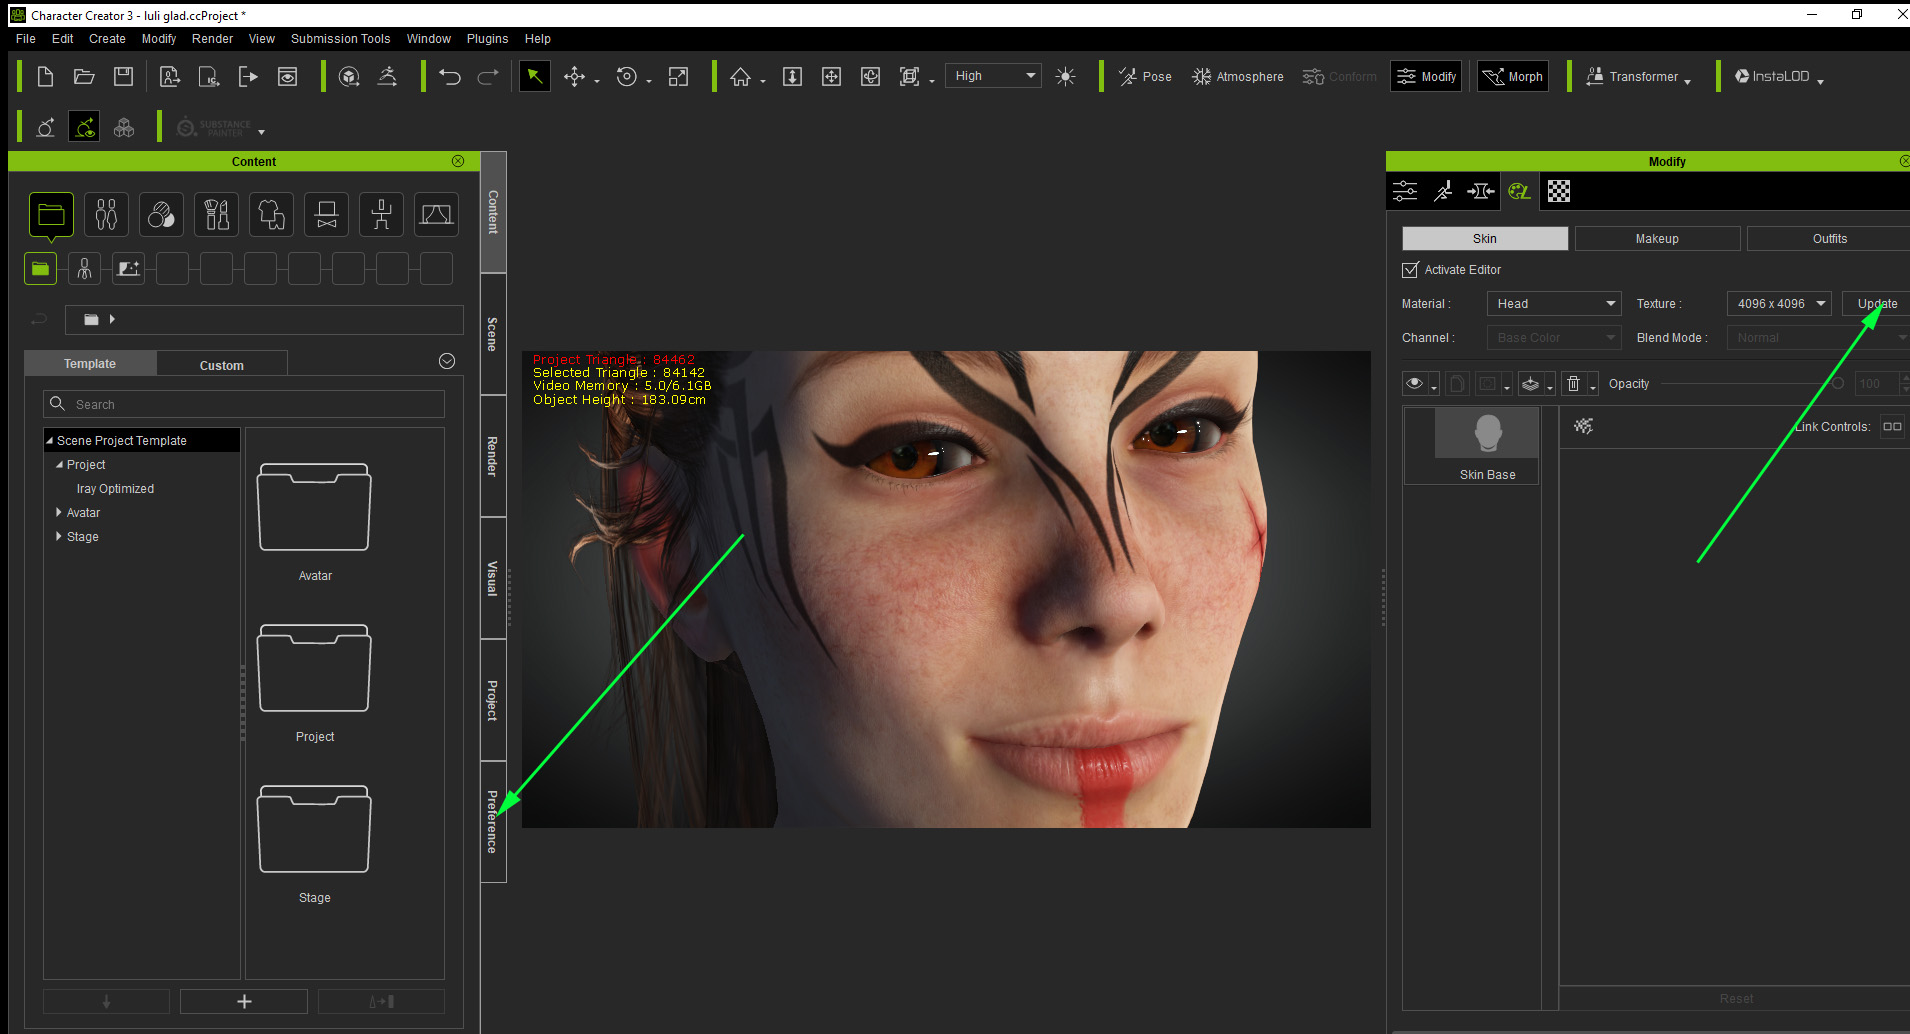Open the Motion pose tab icon in Modify
Image resolution: width=1910 pixels, height=1034 pixels.
1443,192
